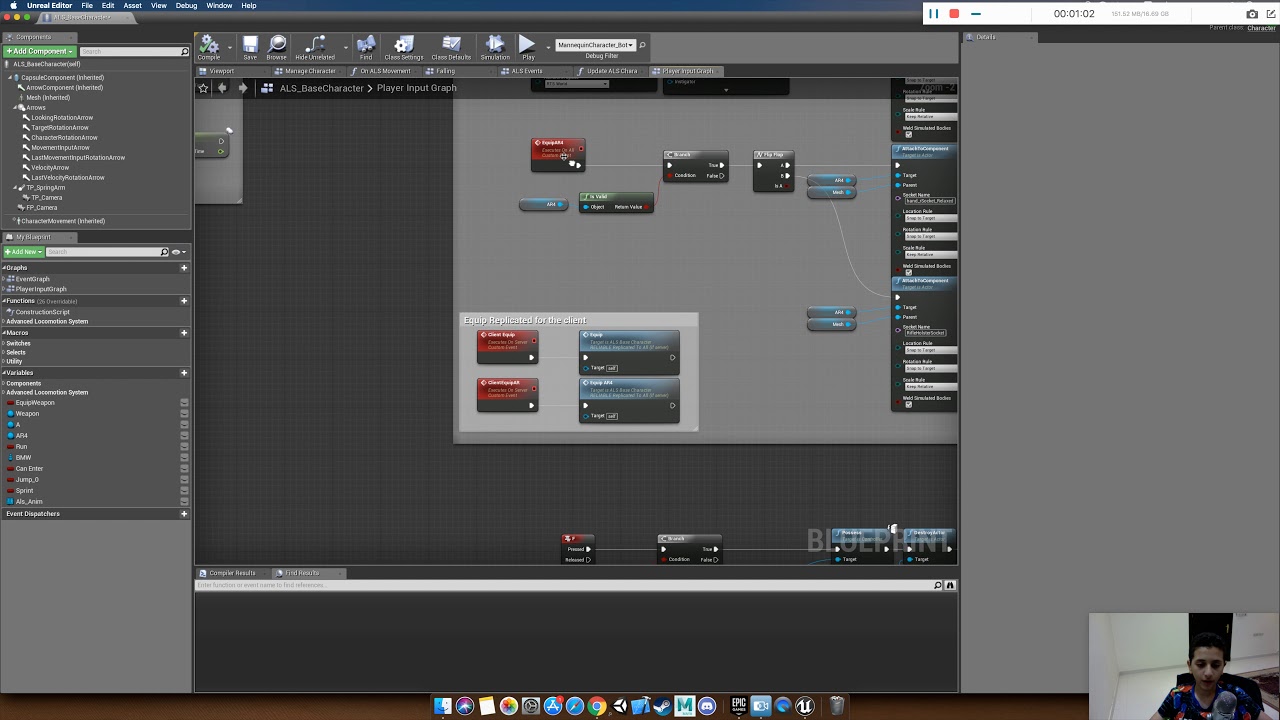Add a new event dispatcher plus button
1280x720 pixels.
tap(184, 514)
